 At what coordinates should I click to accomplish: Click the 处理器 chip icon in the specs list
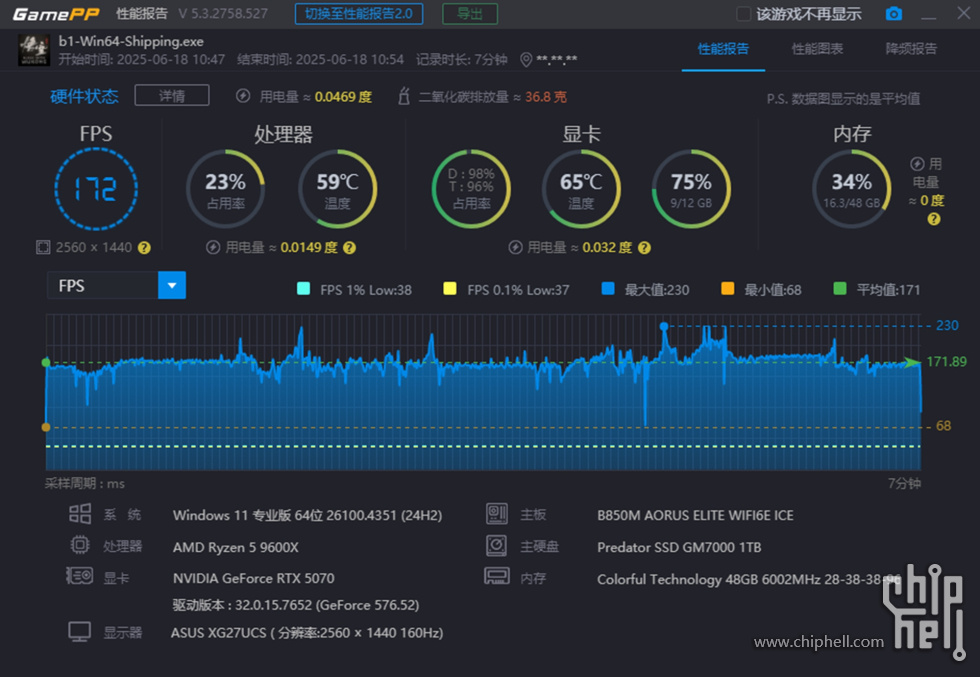[80, 545]
